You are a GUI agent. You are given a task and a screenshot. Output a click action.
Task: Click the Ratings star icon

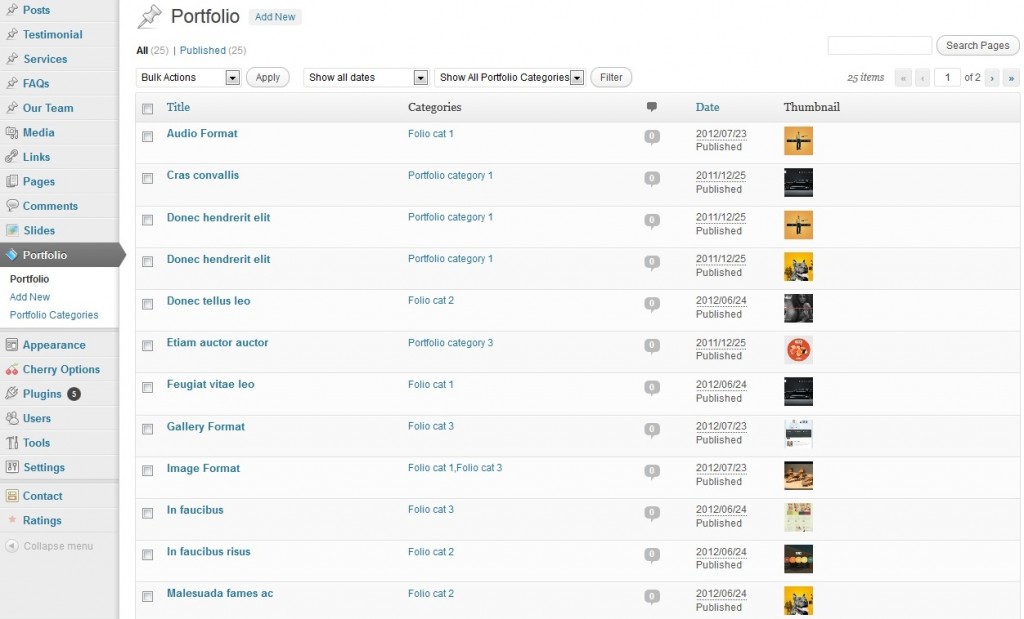pos(12,520)
